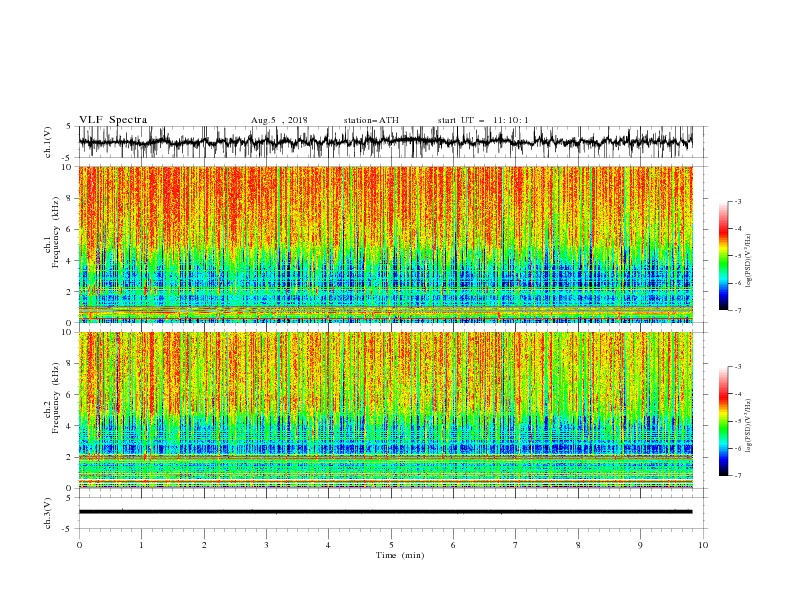
Task: Click the ch.2 'Frequency (kHz)' axis label
Action: pyautogui.click(x=55, y=398)
